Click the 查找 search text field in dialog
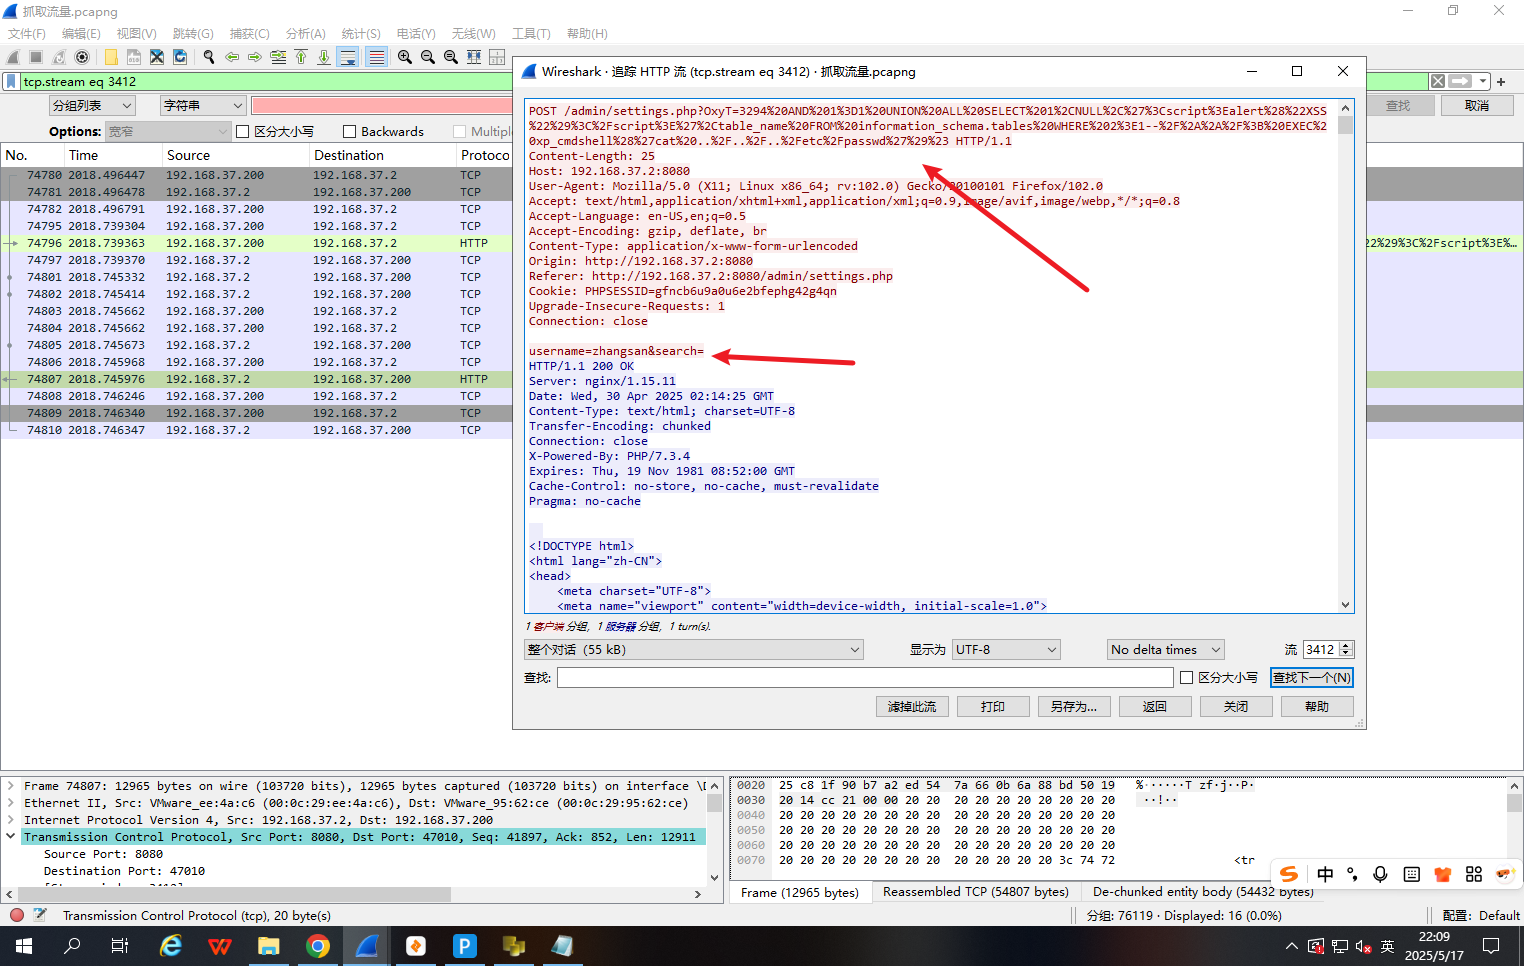 coord(865,678)
